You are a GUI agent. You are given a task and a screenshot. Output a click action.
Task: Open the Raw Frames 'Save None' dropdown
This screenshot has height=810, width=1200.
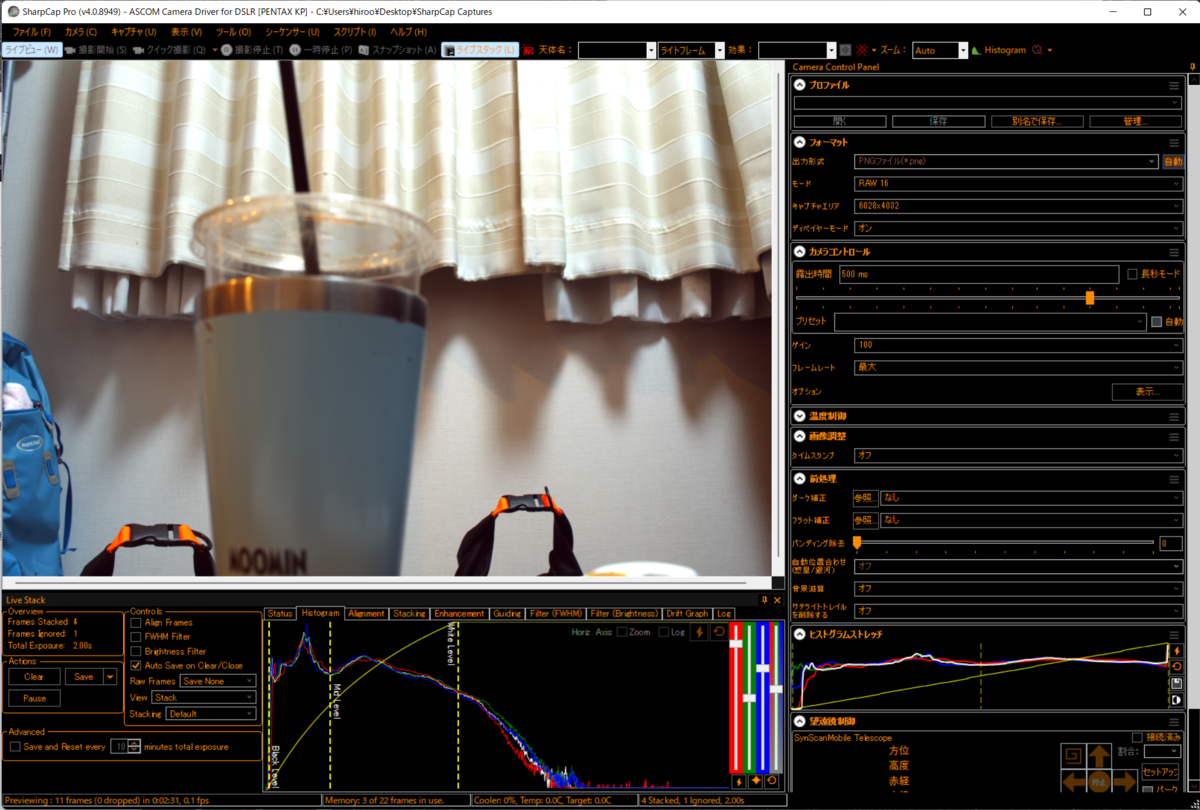coord(218,681)
